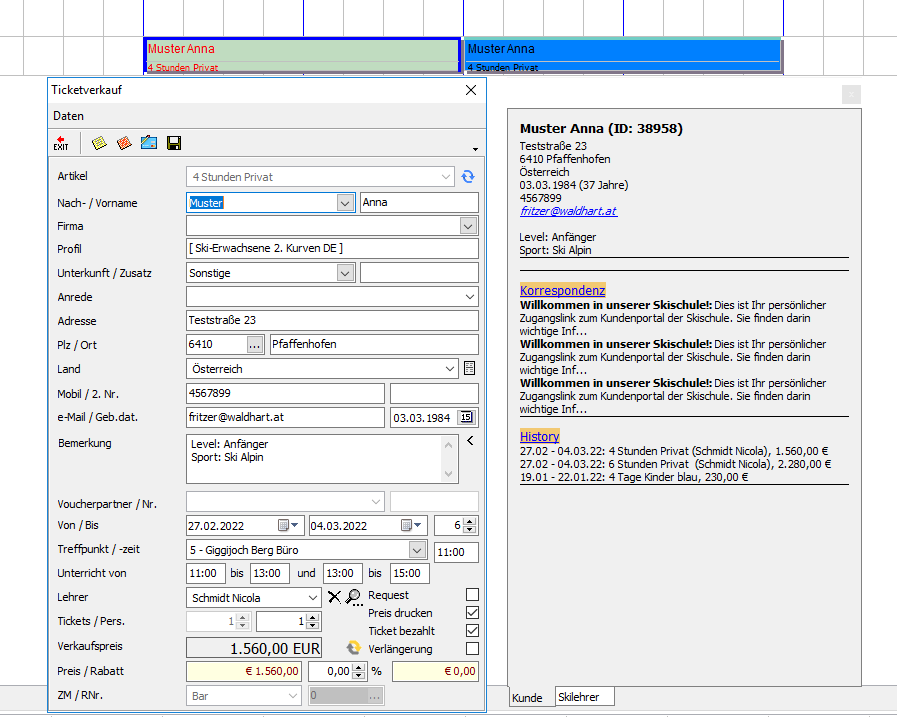The width and height of the screenshot is (897, 717).
Task: Decrease the days count stepper showing 6
Action: pyautogui.click(x=470, y=529)
